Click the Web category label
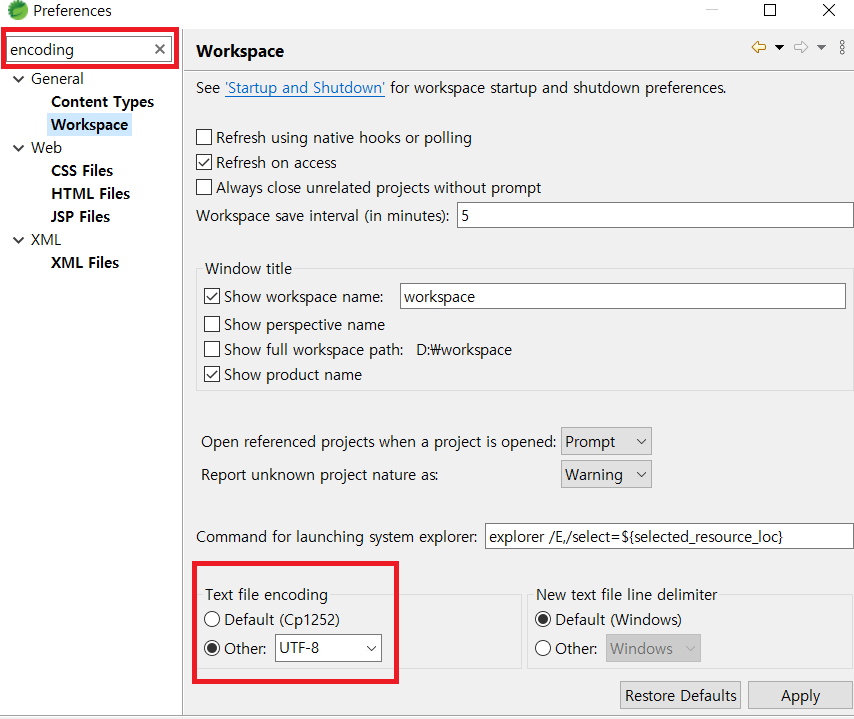Viewport: 854px width, 719px height. (x=46, y=148)
